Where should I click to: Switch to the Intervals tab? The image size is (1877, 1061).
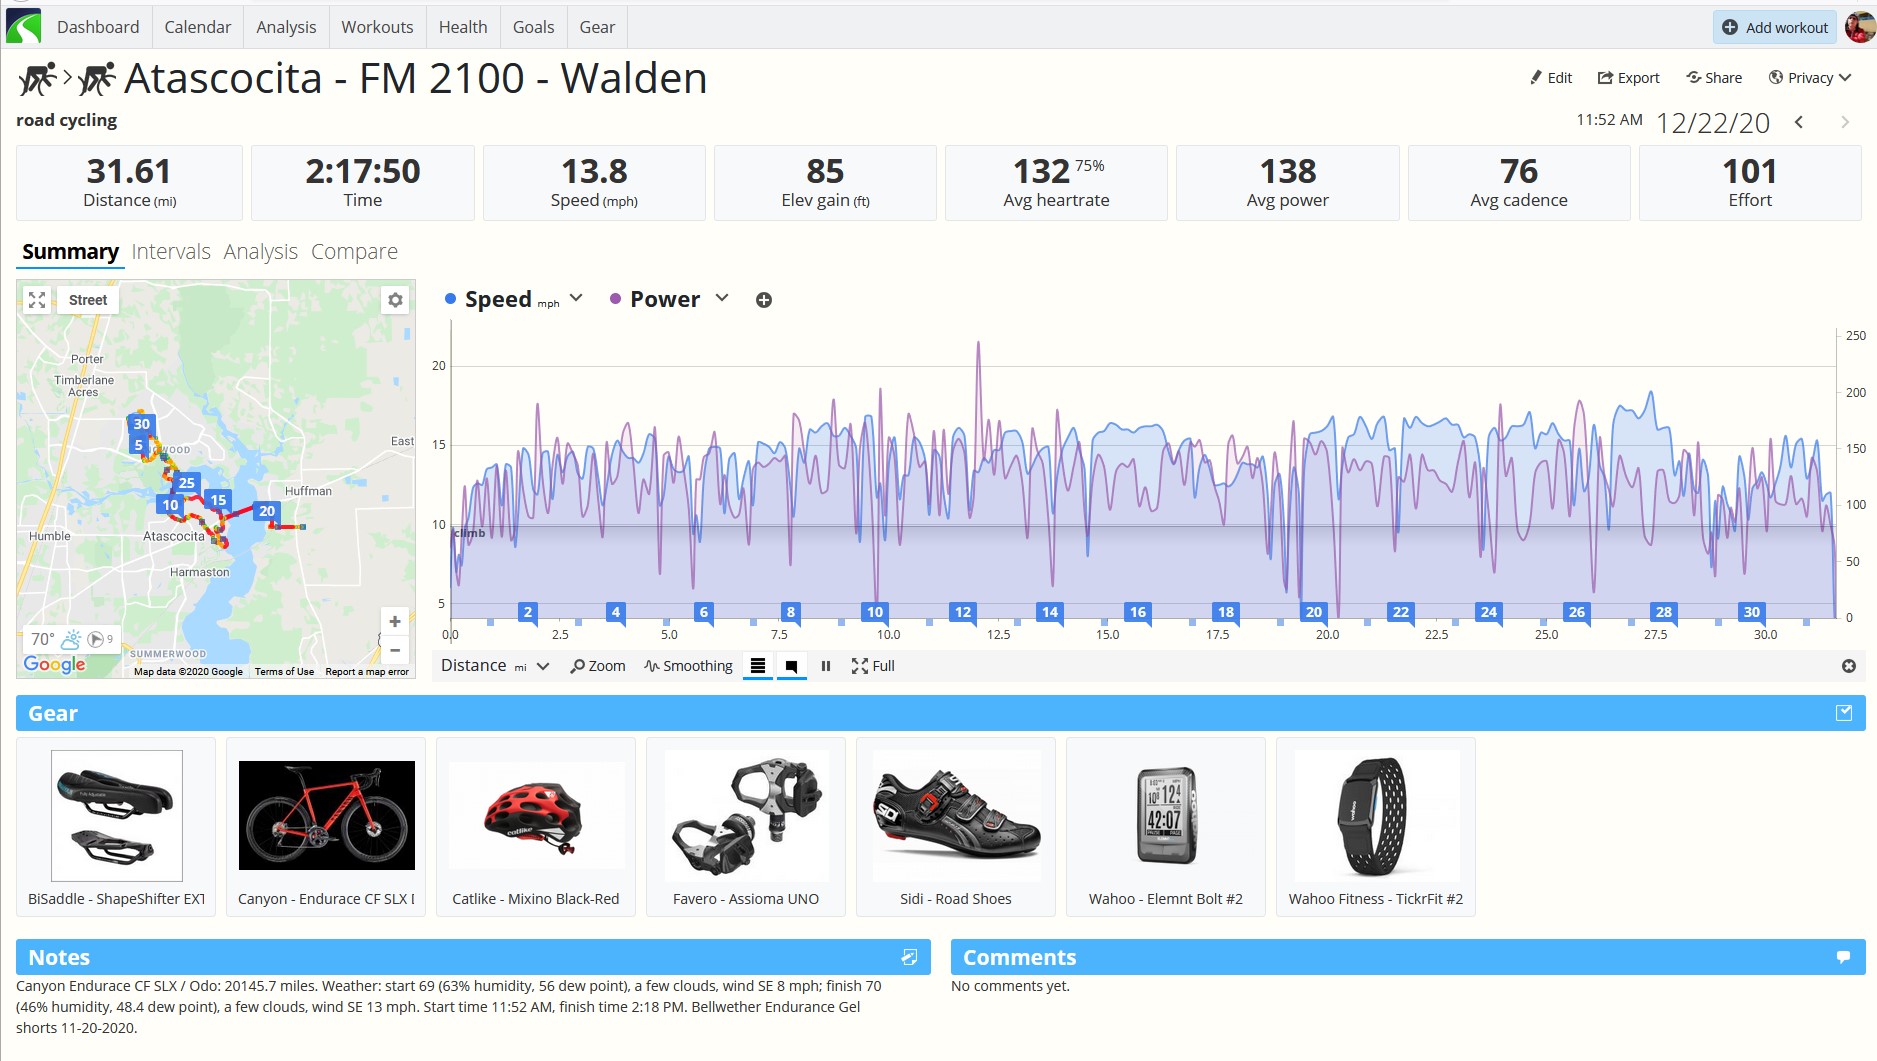(171, 252)
